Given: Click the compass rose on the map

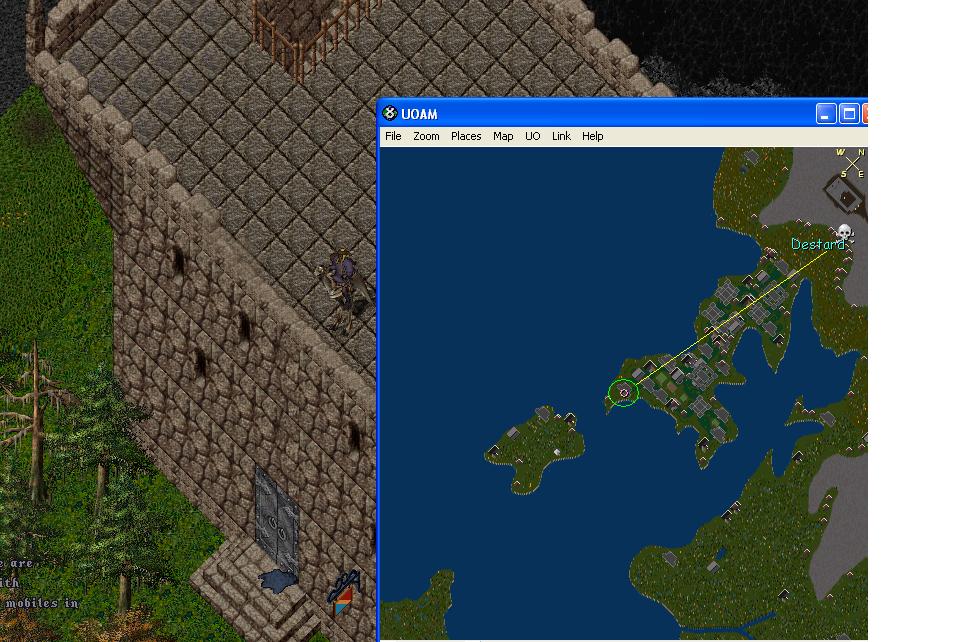Looking at the screenshot, I should point(852,163).
